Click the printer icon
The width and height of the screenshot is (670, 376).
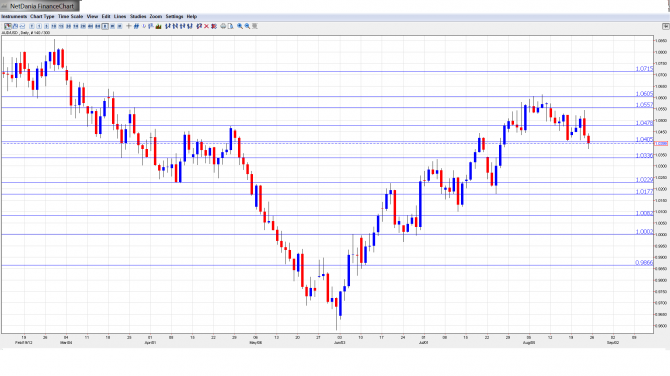223,26
